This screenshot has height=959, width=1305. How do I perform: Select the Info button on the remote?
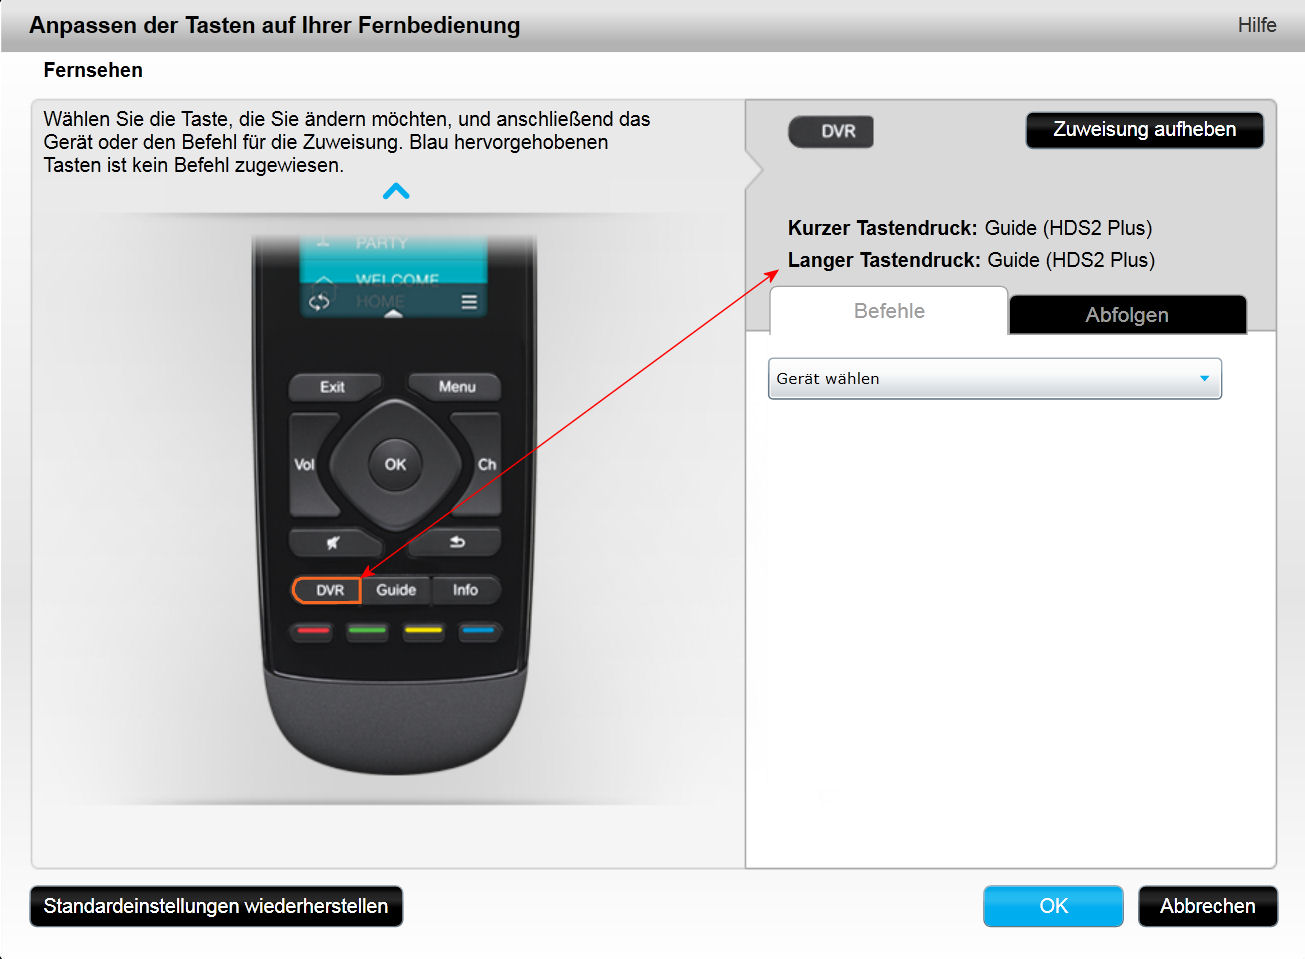[x=465, y=590]
